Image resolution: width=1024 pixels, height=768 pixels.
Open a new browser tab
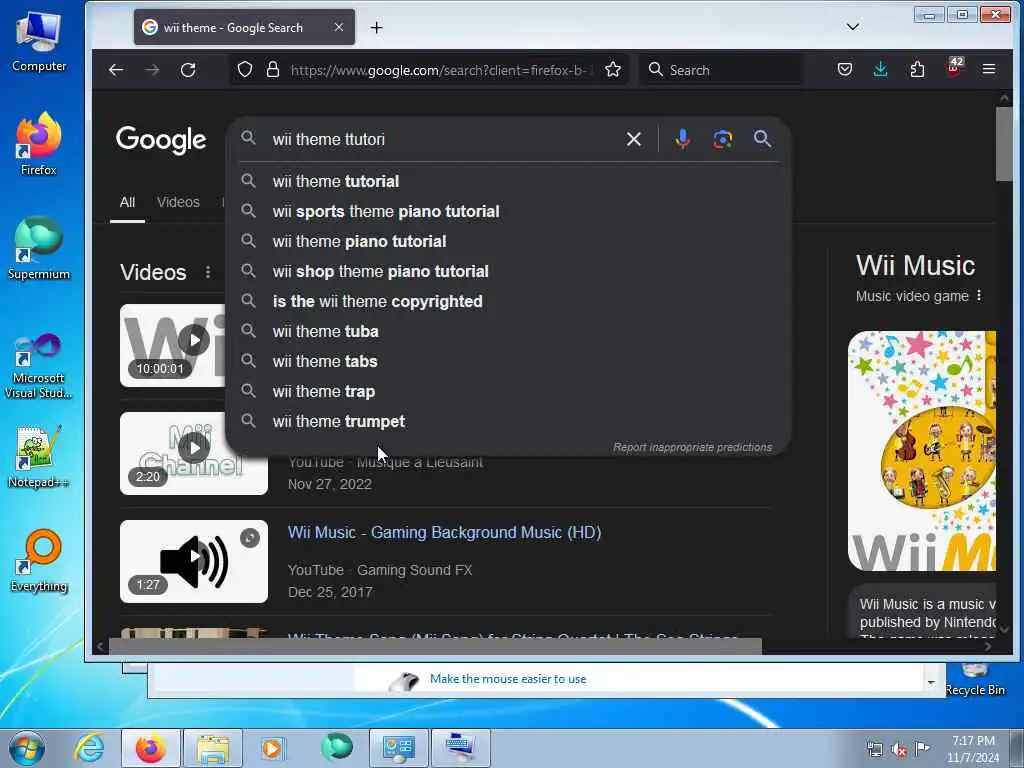[376, 27]
